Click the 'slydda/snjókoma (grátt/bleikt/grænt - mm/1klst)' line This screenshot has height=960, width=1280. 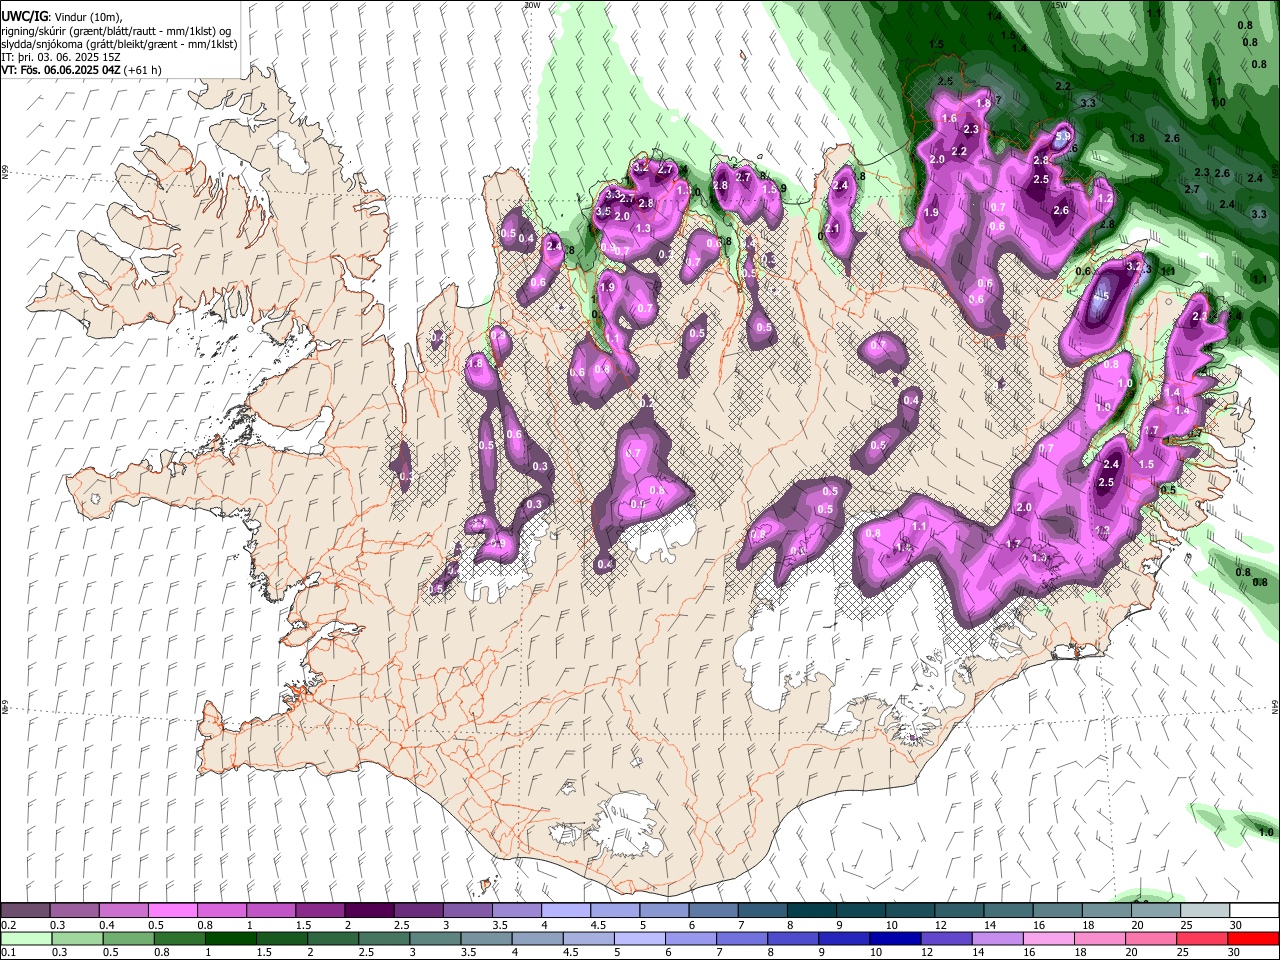pos(120,44)
